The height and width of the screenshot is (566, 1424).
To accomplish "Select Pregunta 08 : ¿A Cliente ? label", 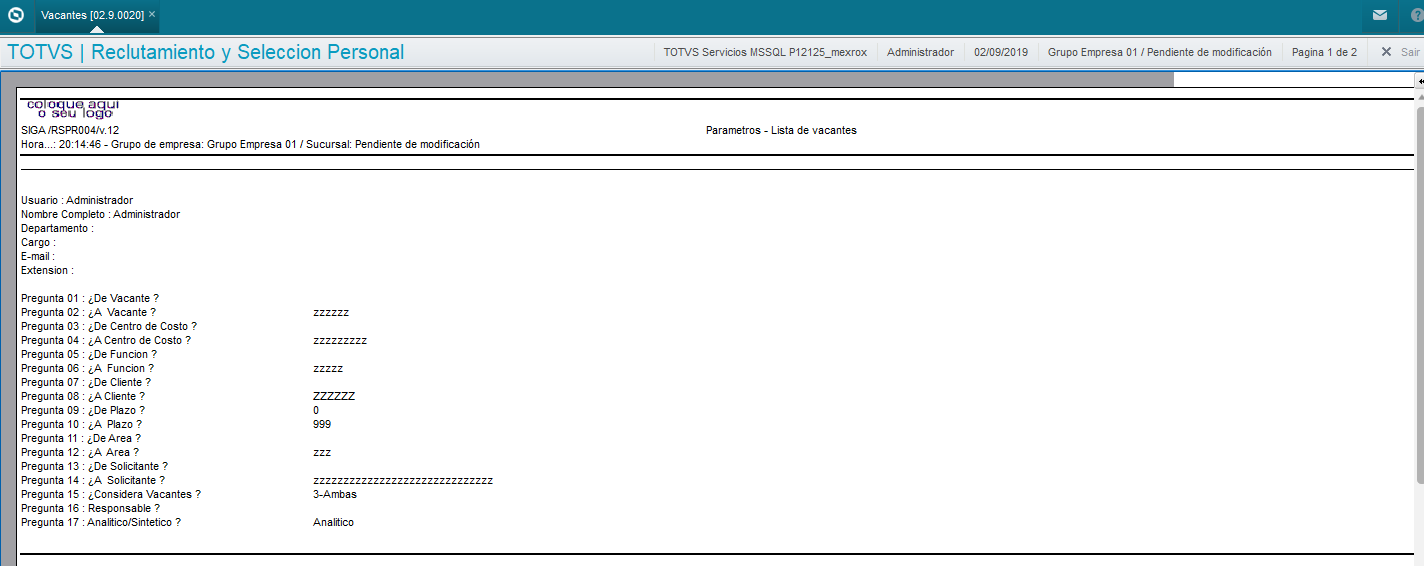I will click(x=84, y=397).
